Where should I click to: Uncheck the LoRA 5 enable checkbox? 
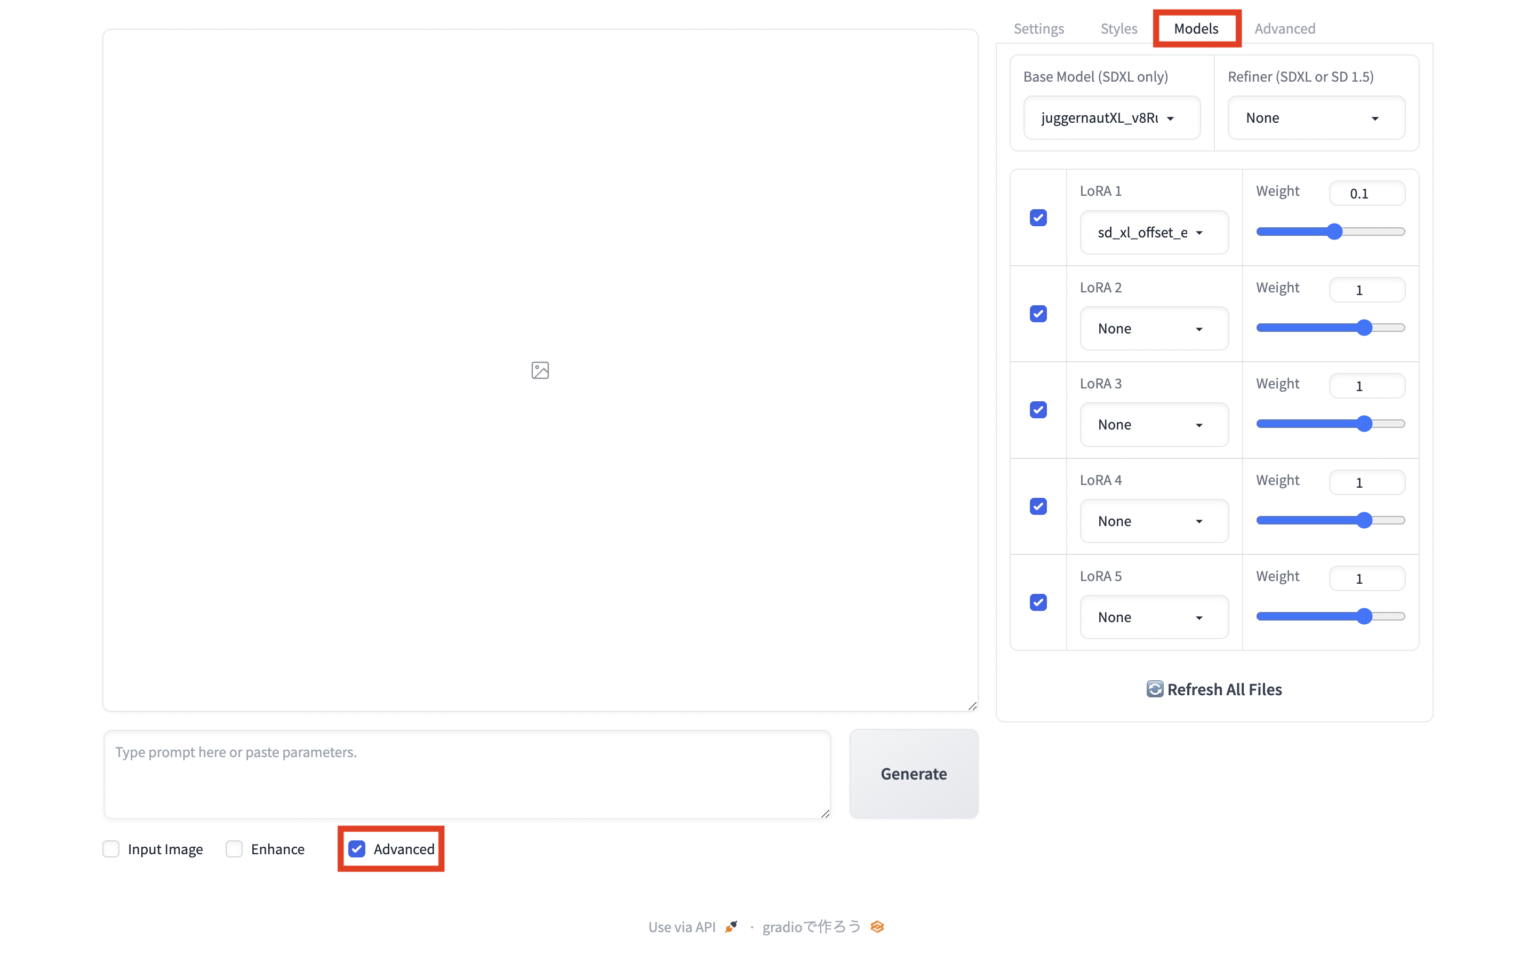(x=1038, y=602)
